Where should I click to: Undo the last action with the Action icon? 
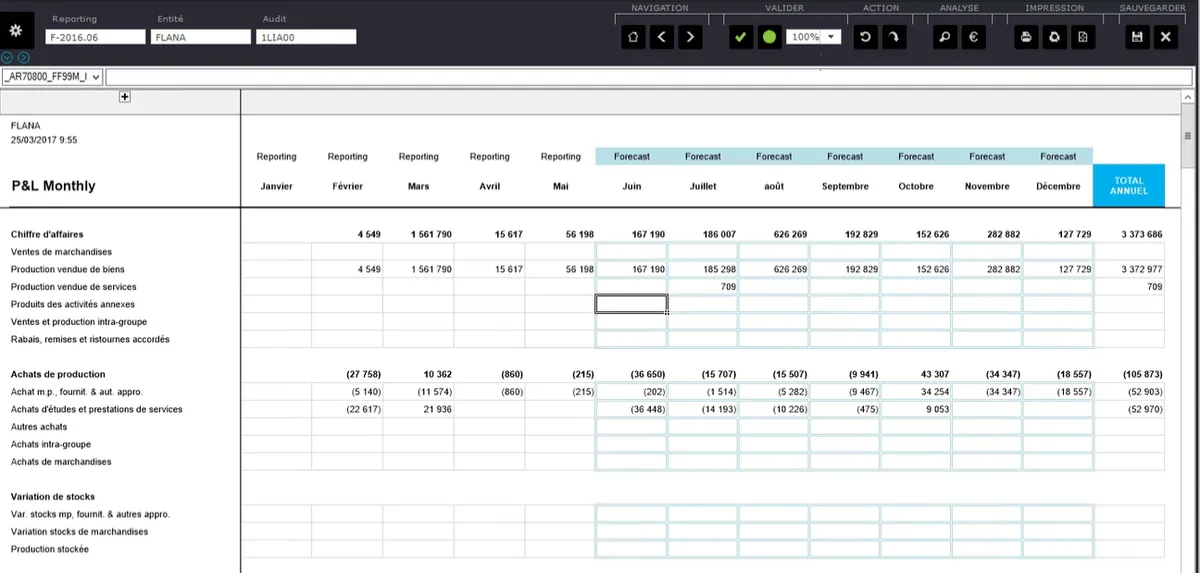[x=865, y=37]
